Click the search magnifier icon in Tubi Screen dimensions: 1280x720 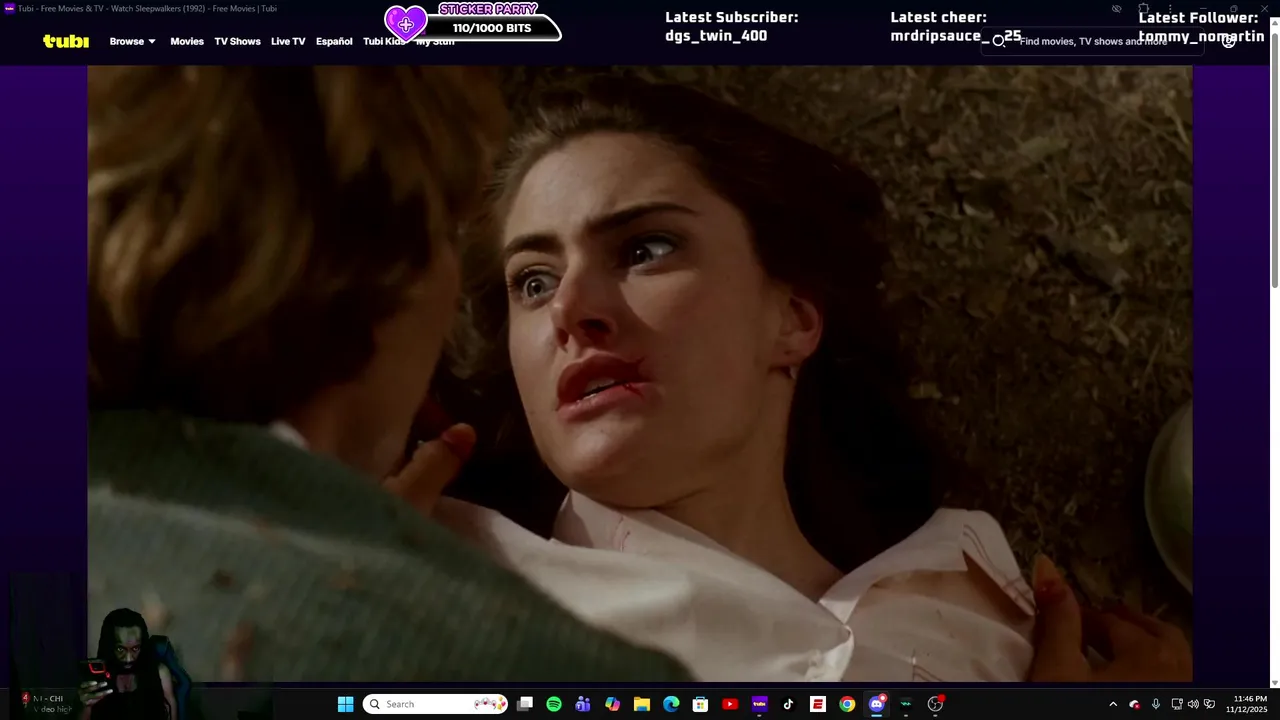click(998, 41)
